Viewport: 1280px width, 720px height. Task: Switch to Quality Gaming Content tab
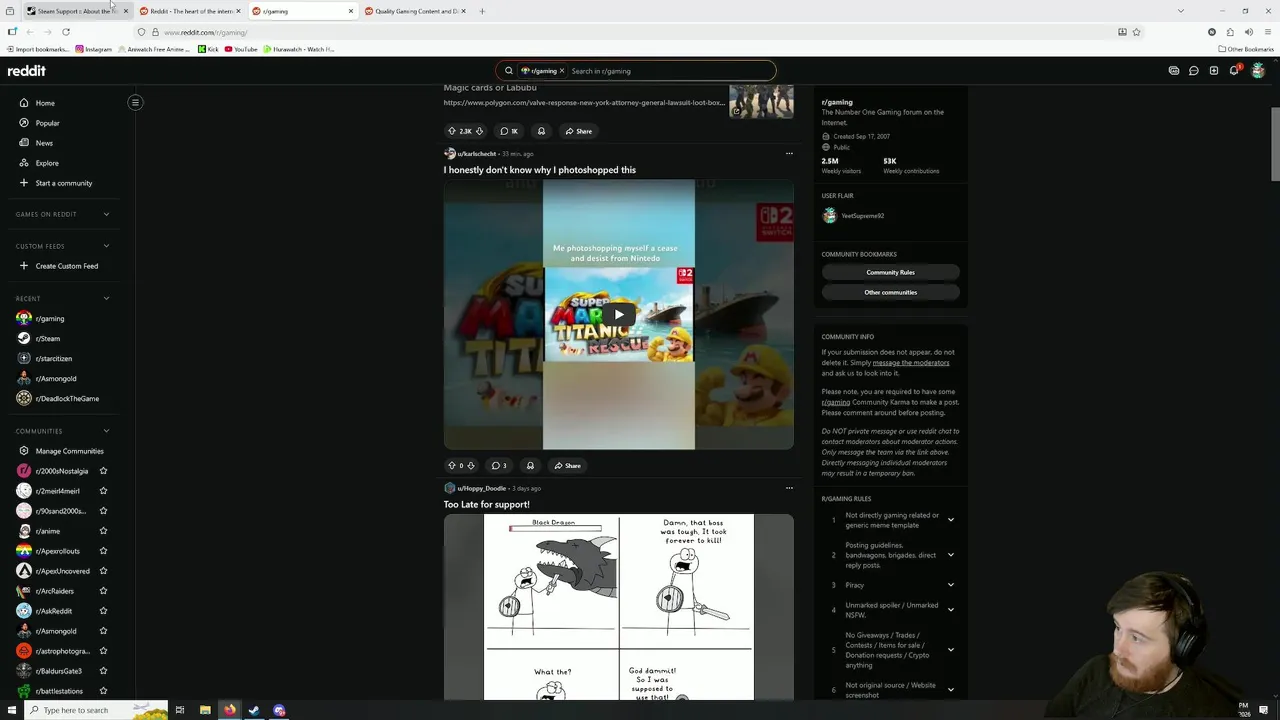coord(415,11)
